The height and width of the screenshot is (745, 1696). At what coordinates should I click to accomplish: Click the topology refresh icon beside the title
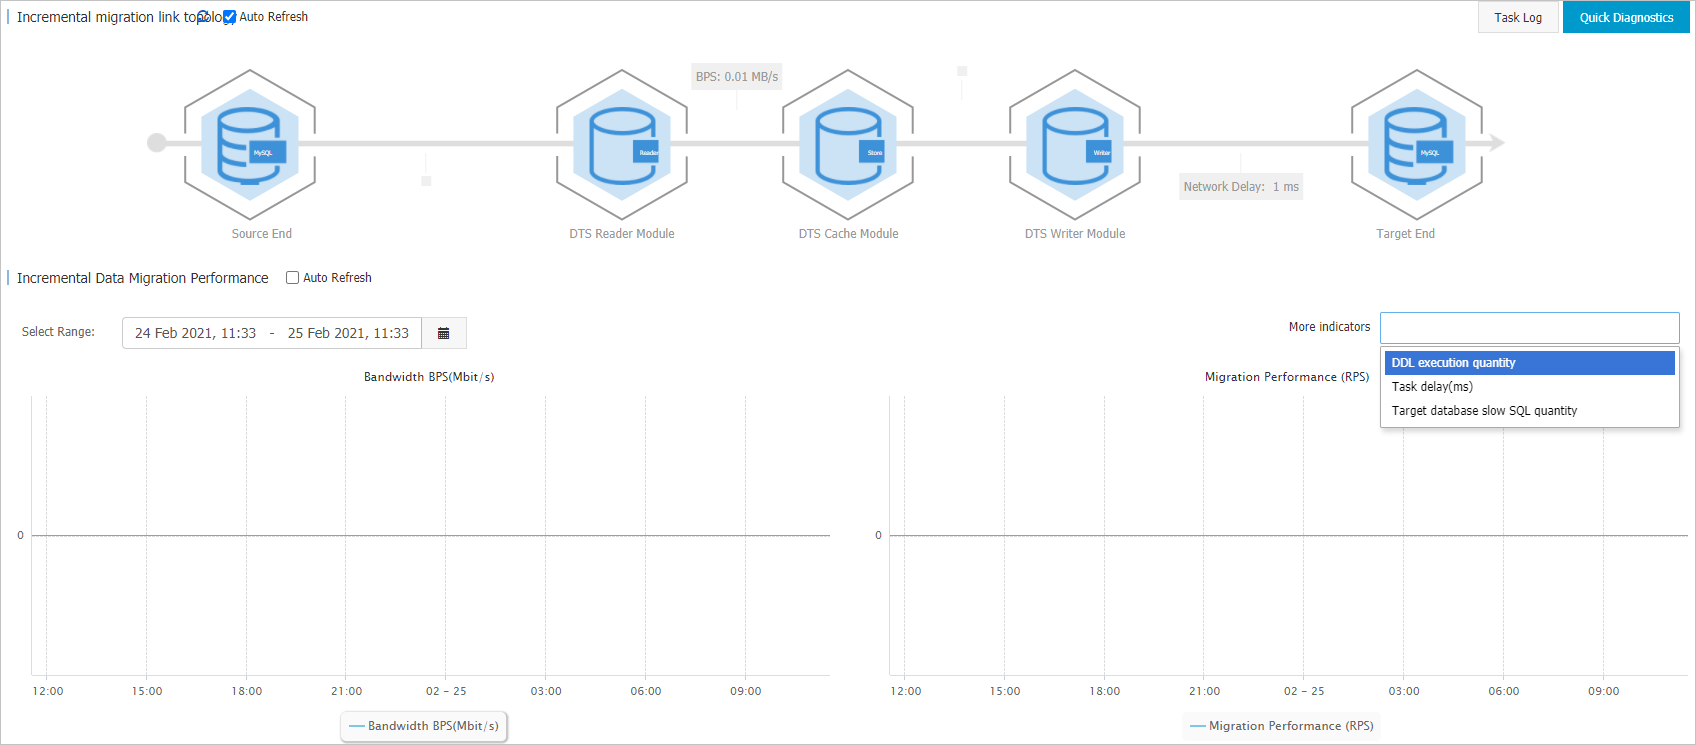click(x=204, y=17)
